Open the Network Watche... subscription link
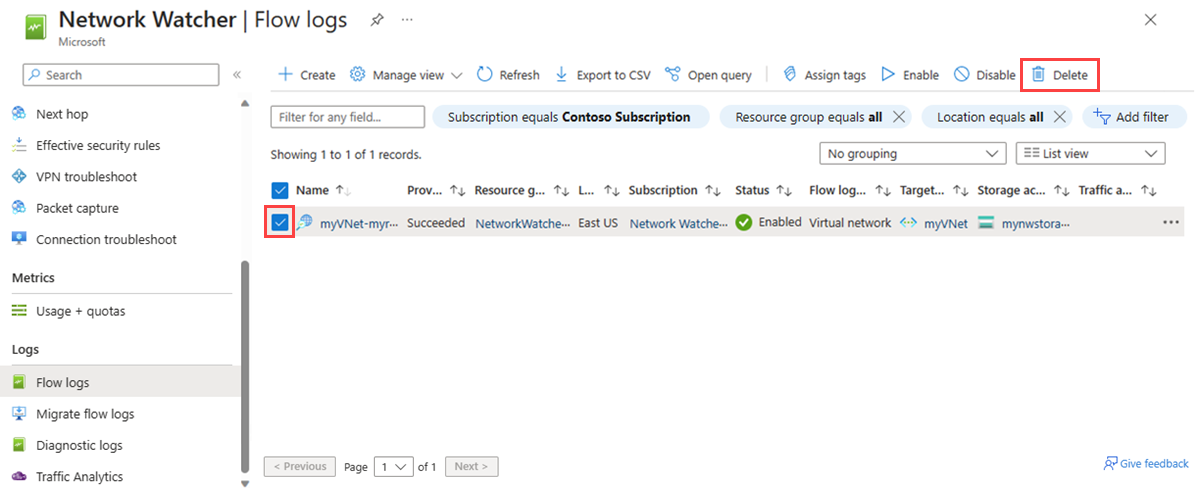1200x490 pixels. tap(678, 223)
